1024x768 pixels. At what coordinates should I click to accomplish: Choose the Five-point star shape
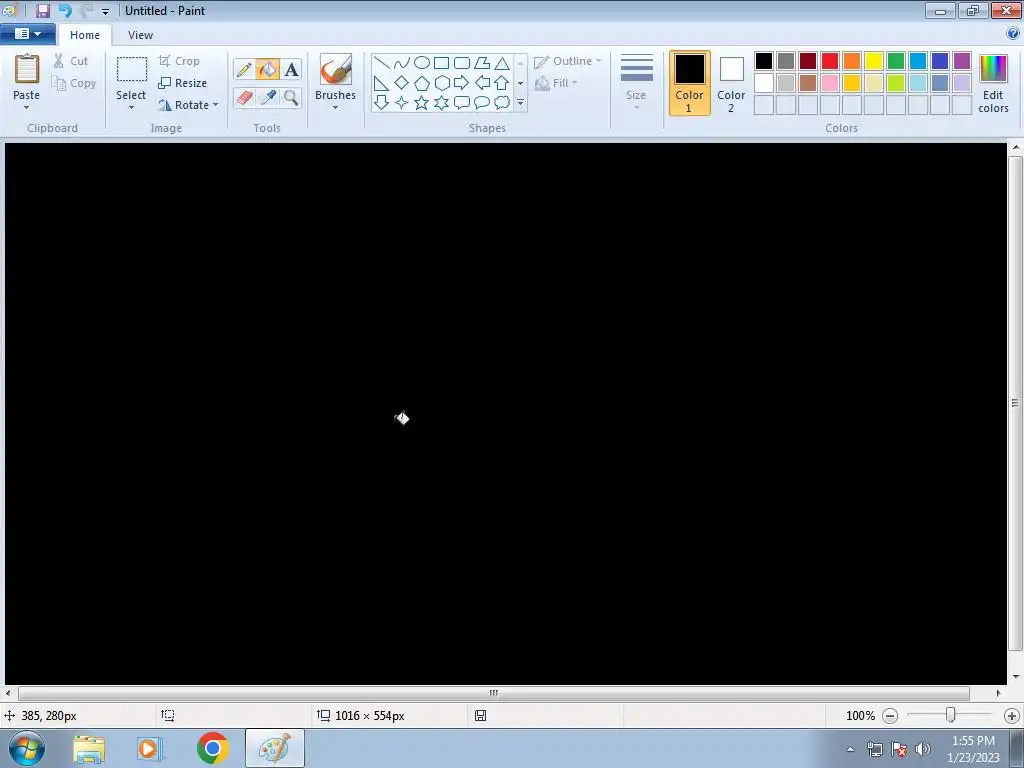coord(422,103)
